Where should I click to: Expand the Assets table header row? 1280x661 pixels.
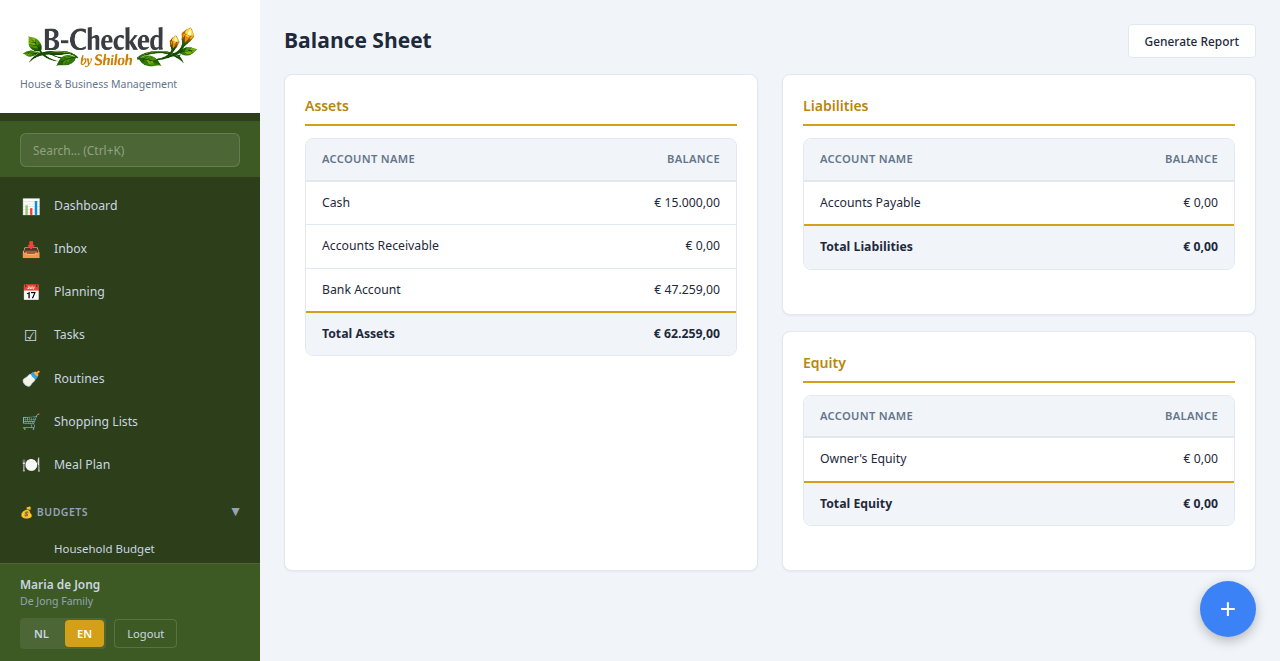[520, 159]
